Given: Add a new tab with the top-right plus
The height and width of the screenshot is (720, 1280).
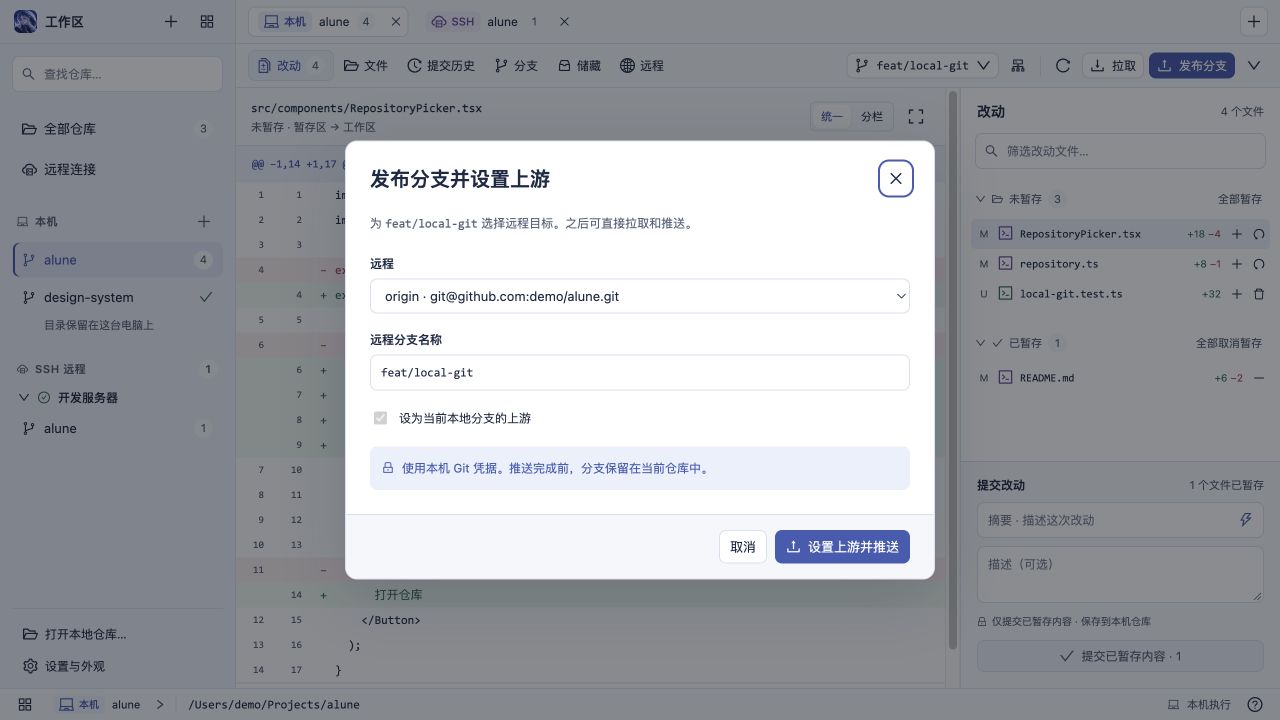Looking at the screenshot, I should (1253, 21).
